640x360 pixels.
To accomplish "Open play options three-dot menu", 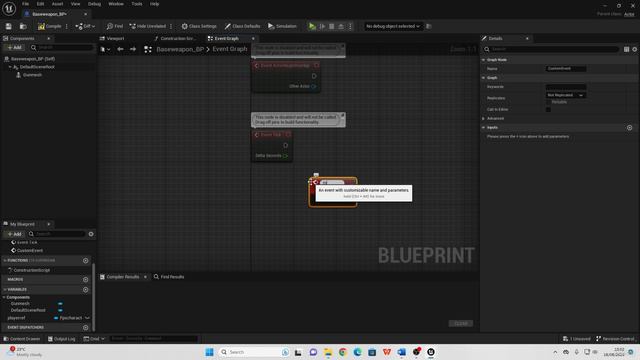I will pyautogui.click(x=350, y=26).
